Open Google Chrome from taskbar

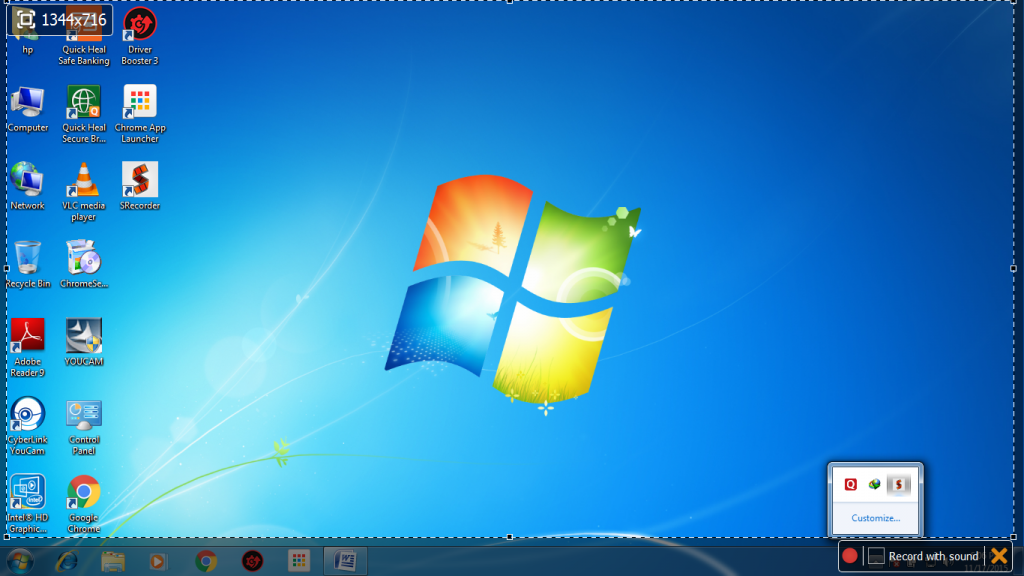click(x=206, y=560)
